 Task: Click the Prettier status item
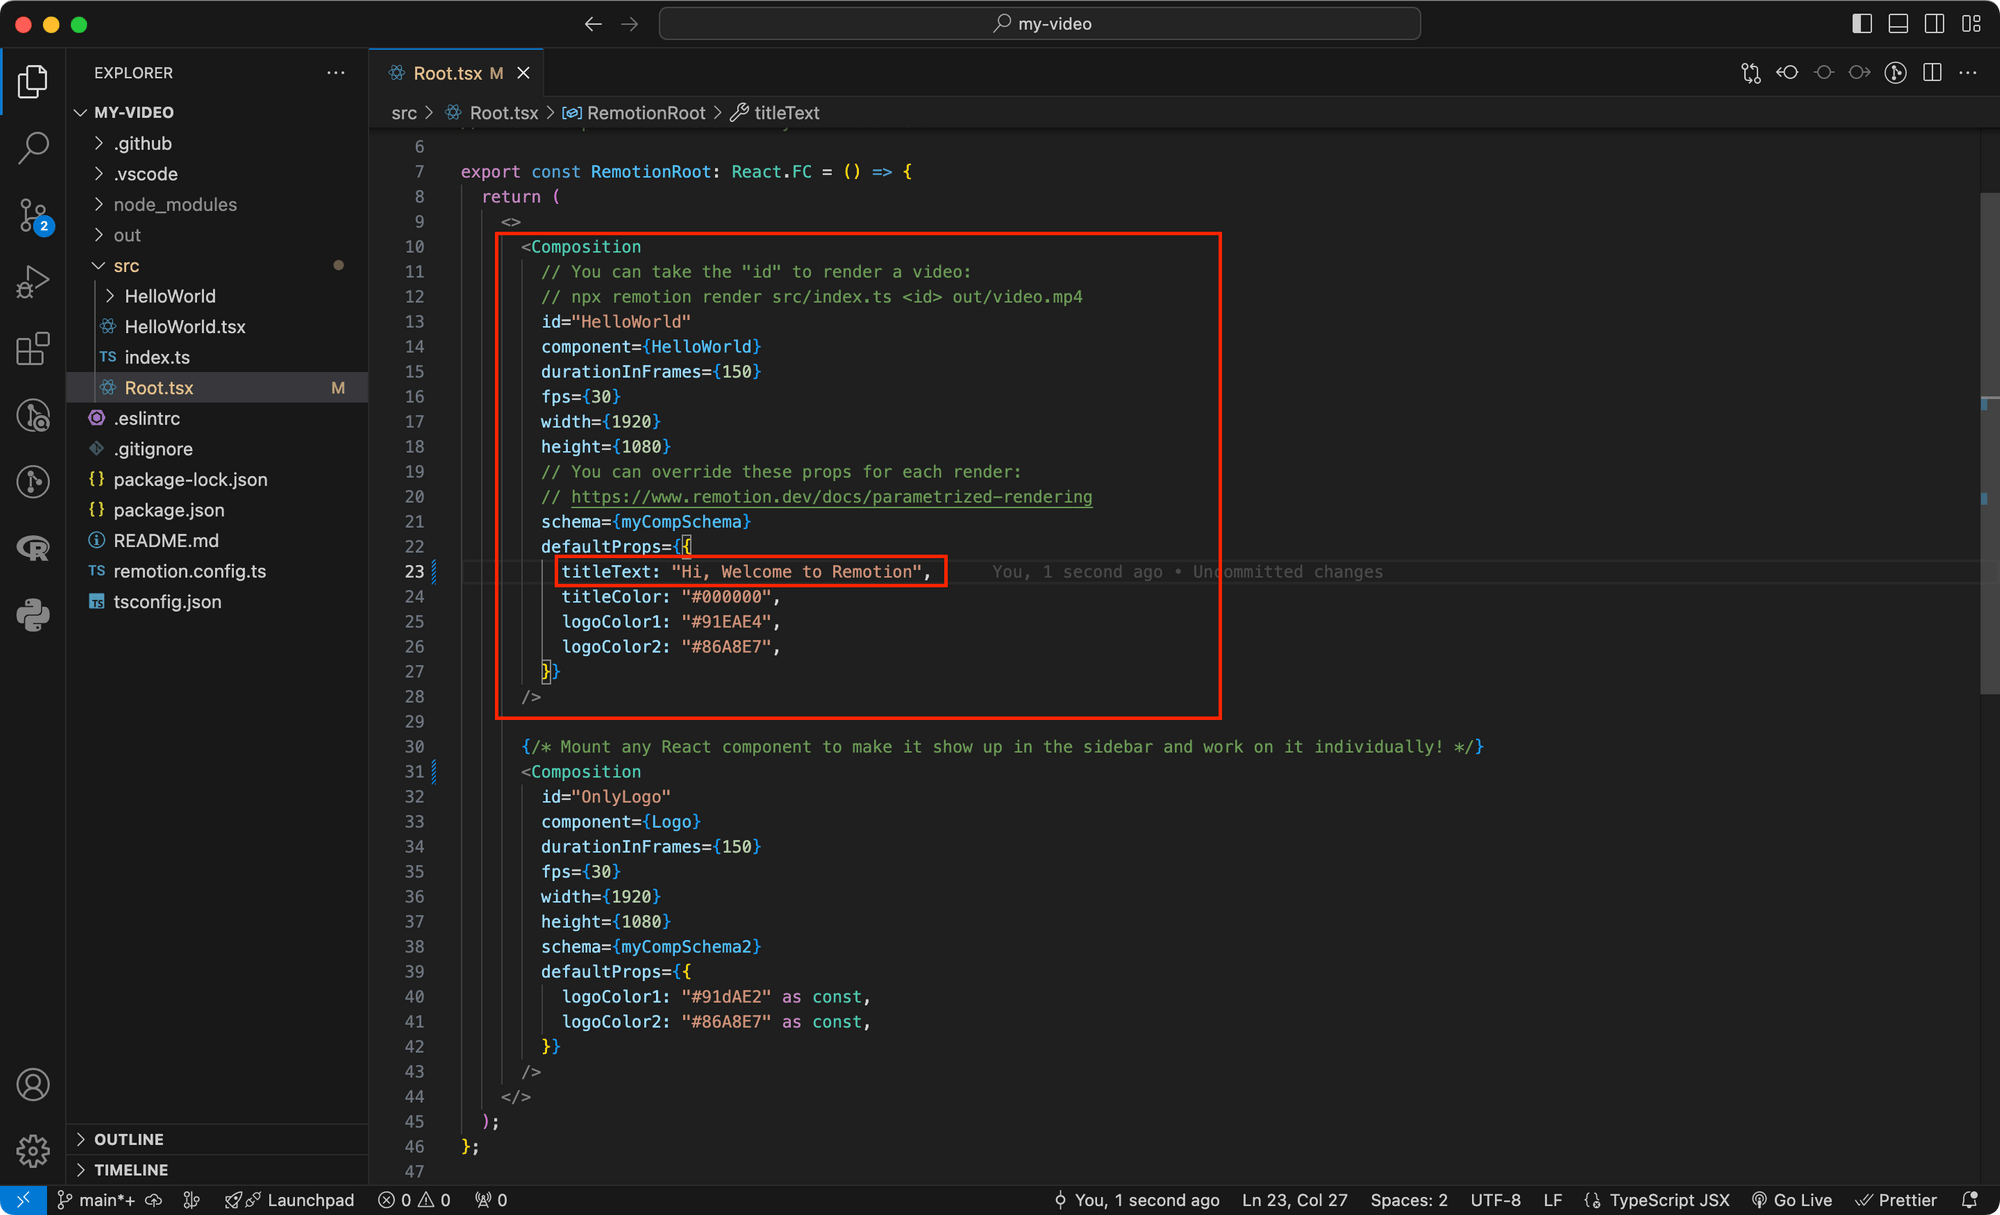click(x=1896, y=1200)
